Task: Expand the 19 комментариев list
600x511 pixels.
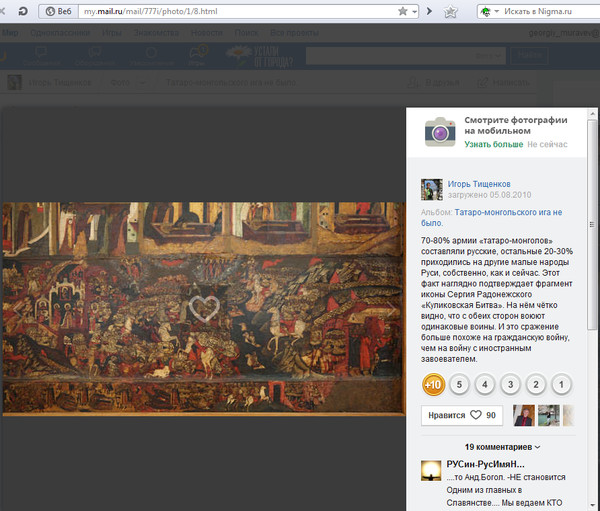Action: [x=502, y=447]
